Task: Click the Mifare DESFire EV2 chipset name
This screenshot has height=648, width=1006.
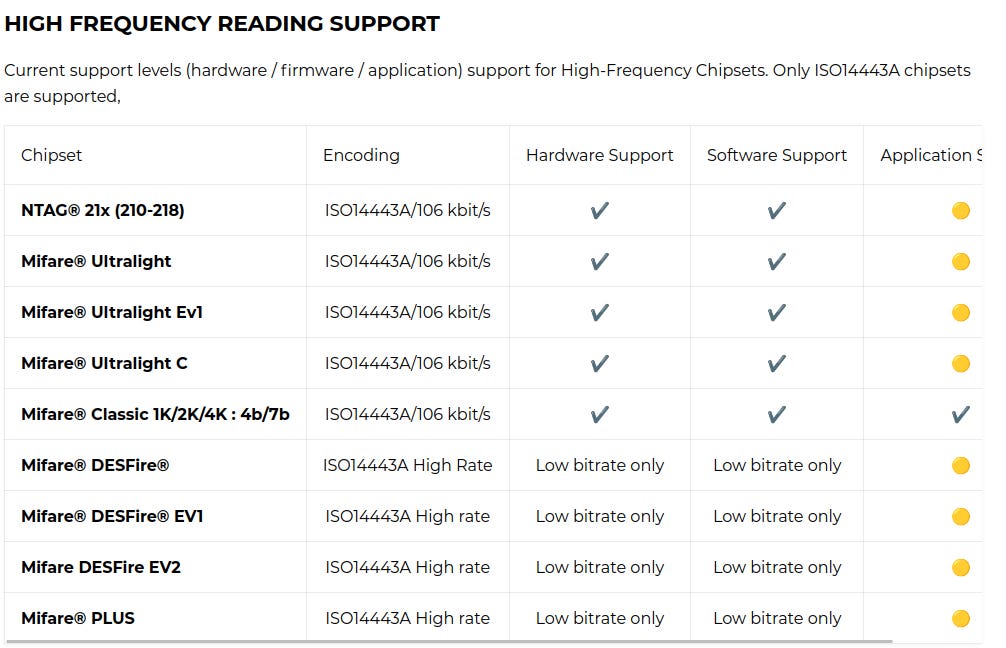Action: (x=101, y=567)
